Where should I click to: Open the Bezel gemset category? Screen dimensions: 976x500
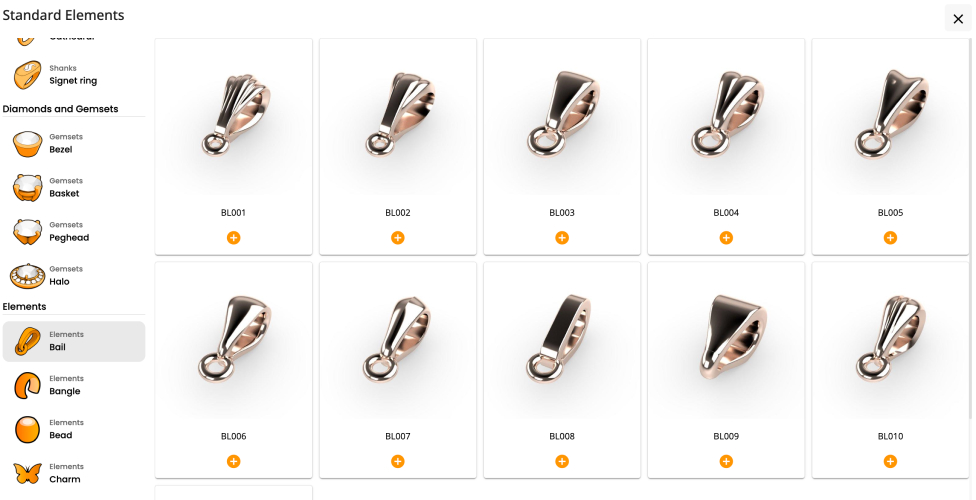74,144
